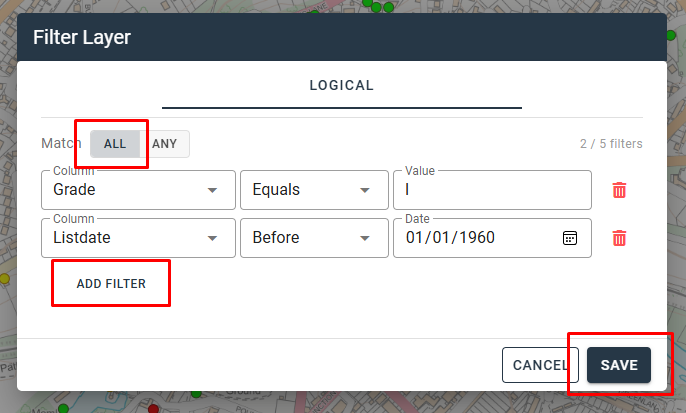Set match mode to ALL
Viewport: 686px width, 413px height.
(x=115, y=144)
